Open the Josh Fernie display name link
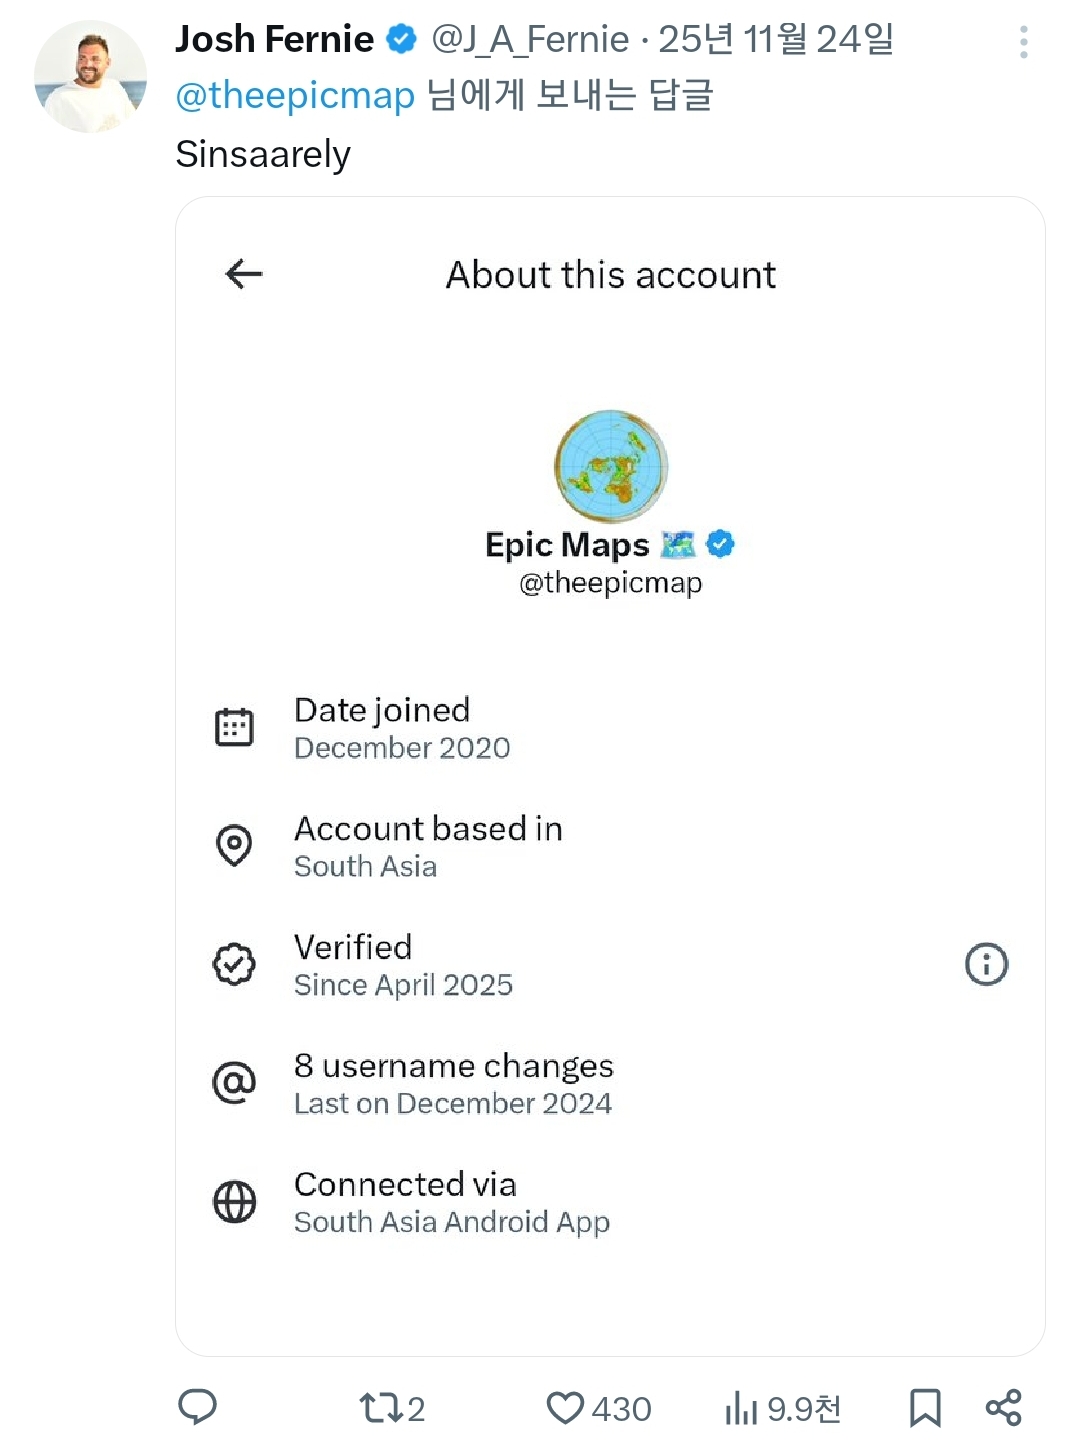The height and width of the screenshot is (1447, 1080). pyautogui.click(x=274, y=39)
